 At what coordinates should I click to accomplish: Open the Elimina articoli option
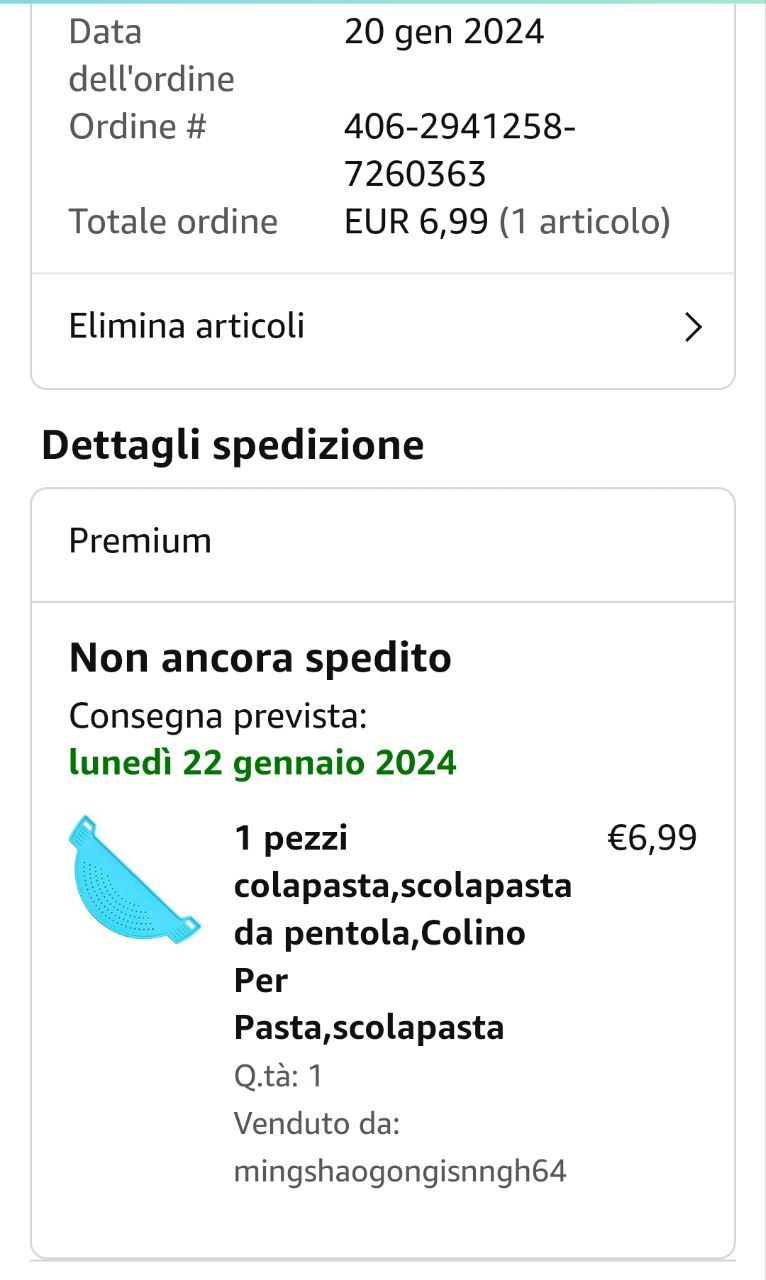click(187, 326)
